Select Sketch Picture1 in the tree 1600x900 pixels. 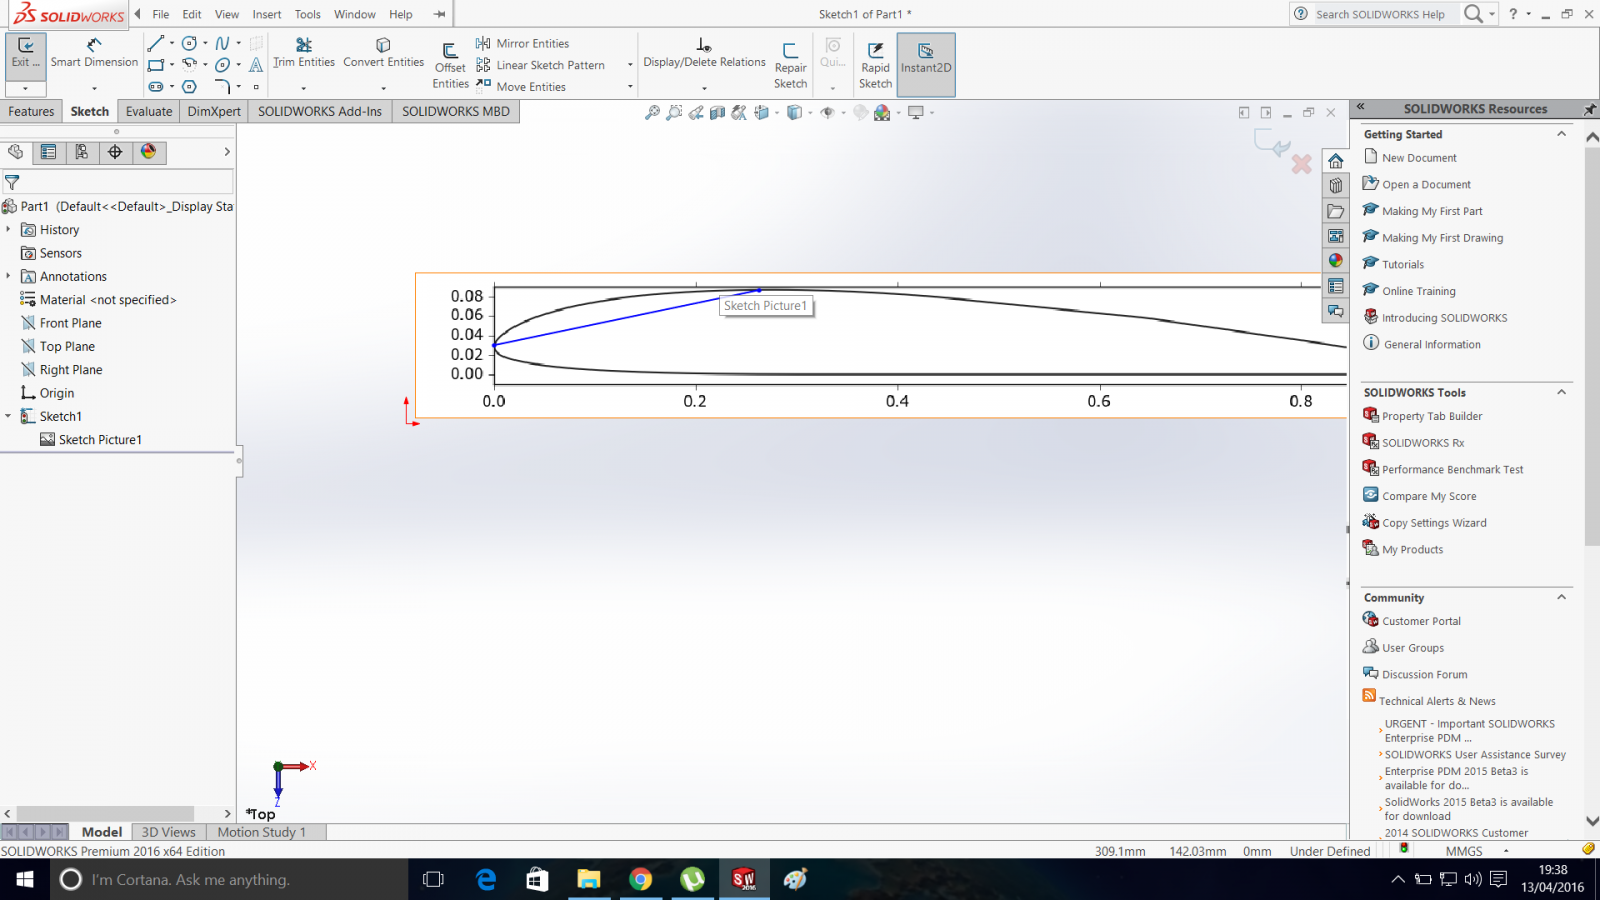coord(100,440)
